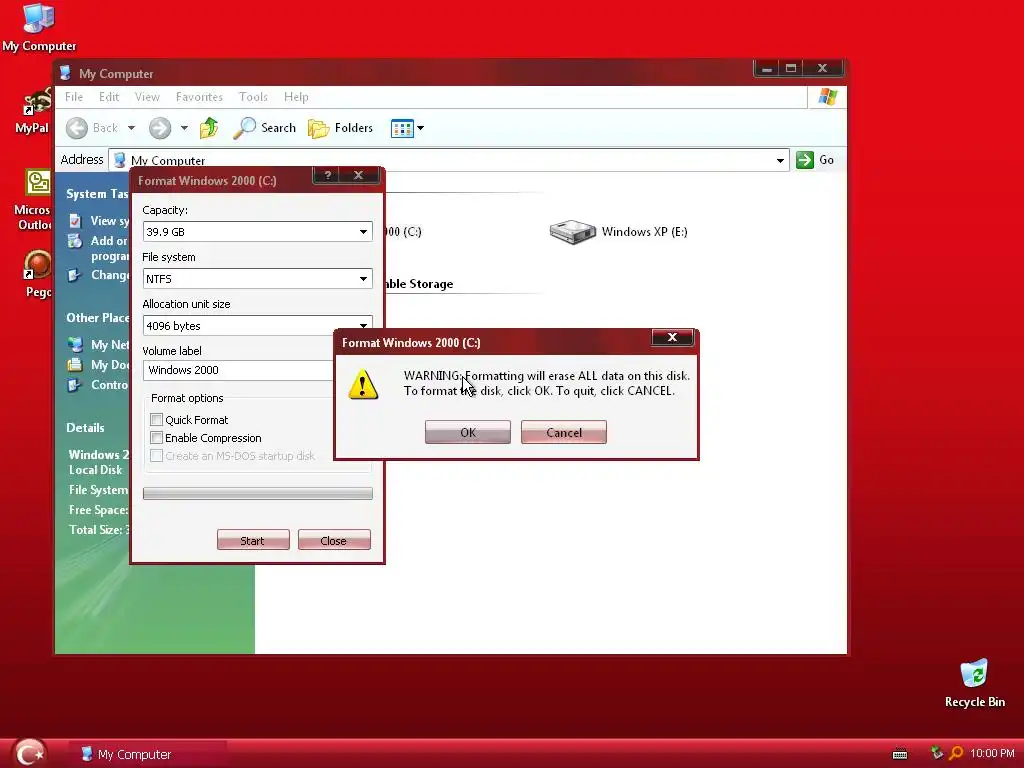The height and width of the screenshot is (768, 1024).
Task: Expand the Views dropdown arrow
Action: (421, 128)
